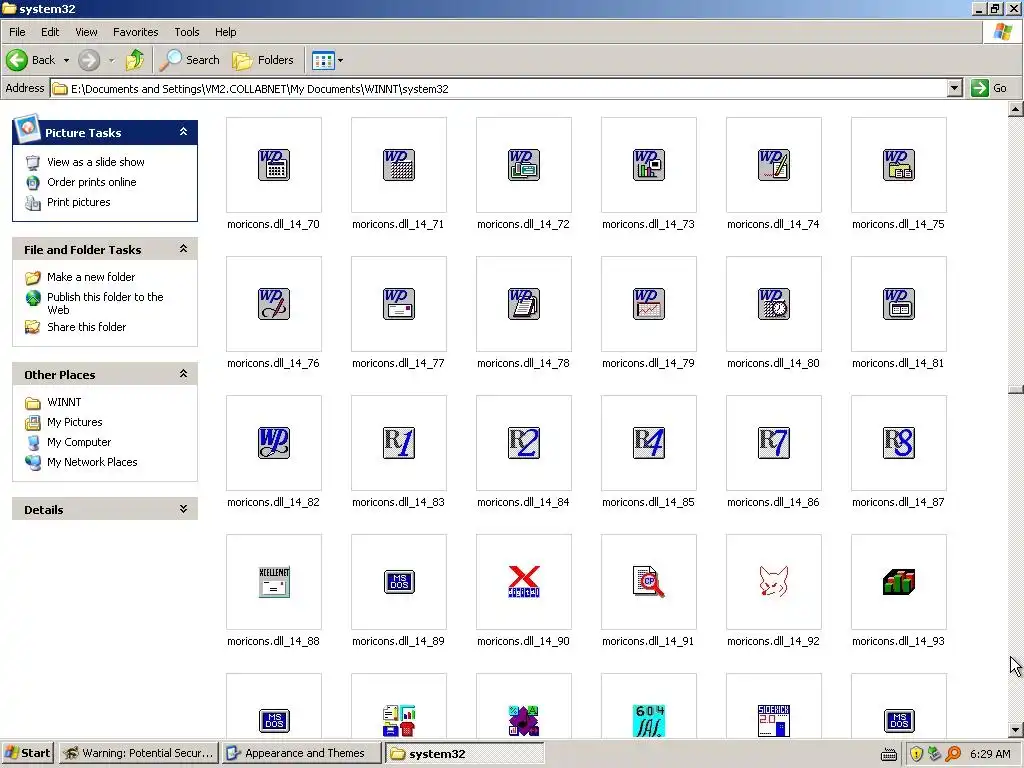Open the Tools menu
This screenshot has width=1024, height=768.
[x=187, y=32]
